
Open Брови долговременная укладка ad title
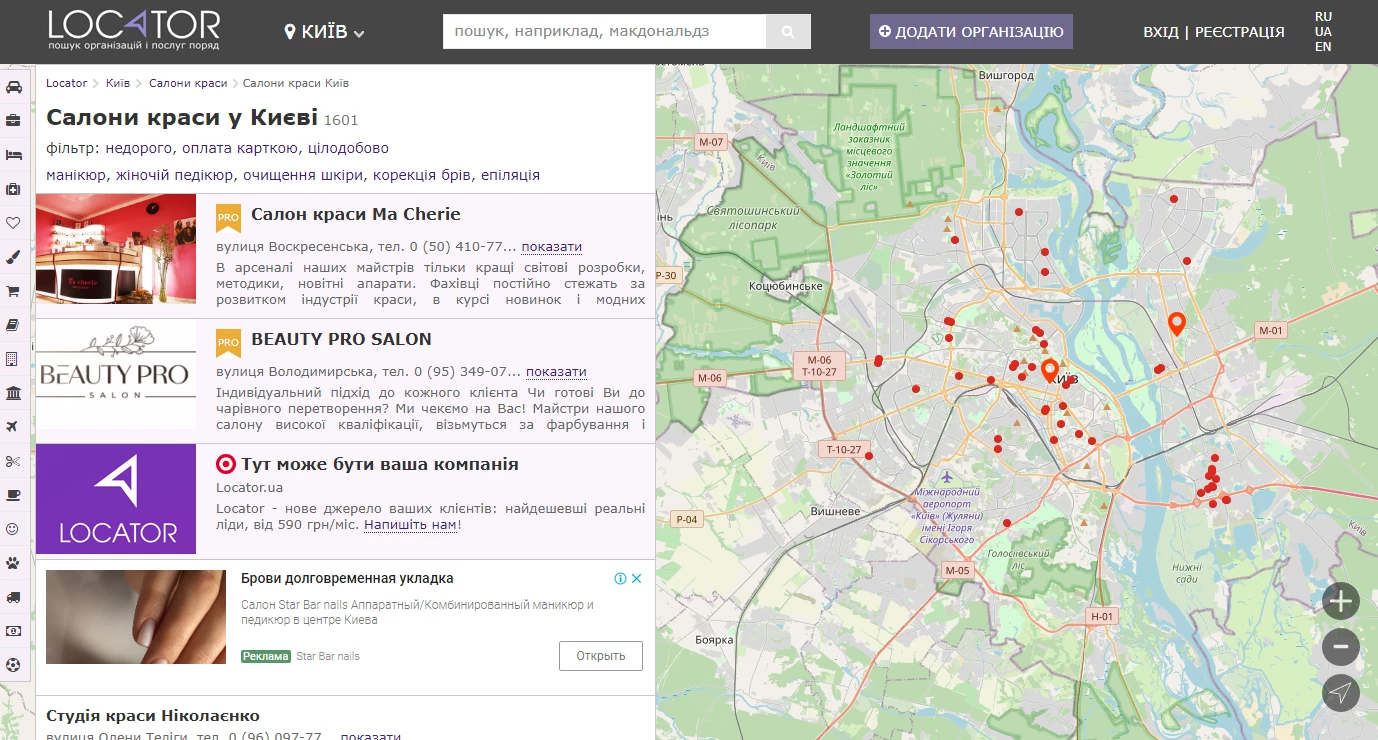tap(347, 578)
